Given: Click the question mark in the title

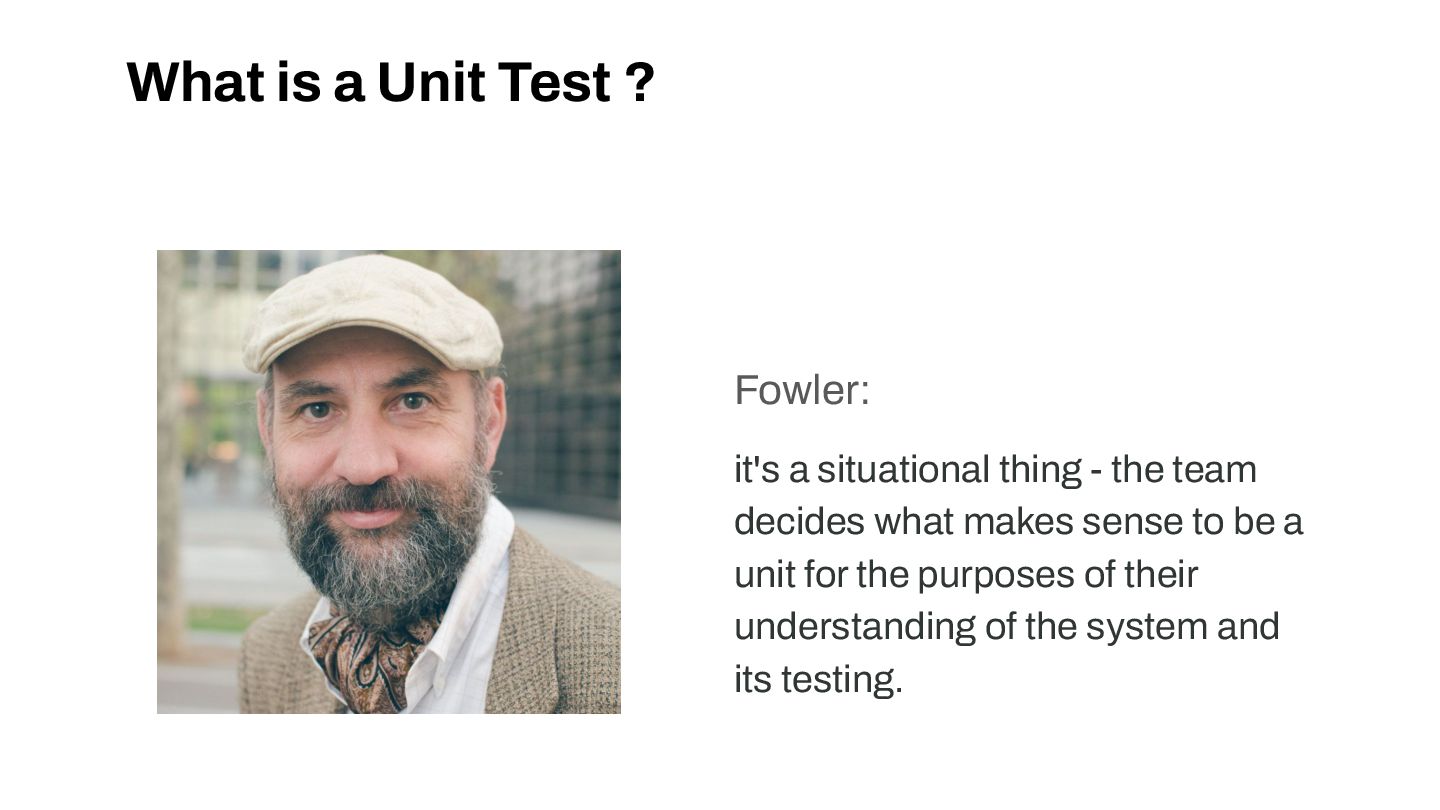Looking at the screenshot, I should [x=643, y=82].
